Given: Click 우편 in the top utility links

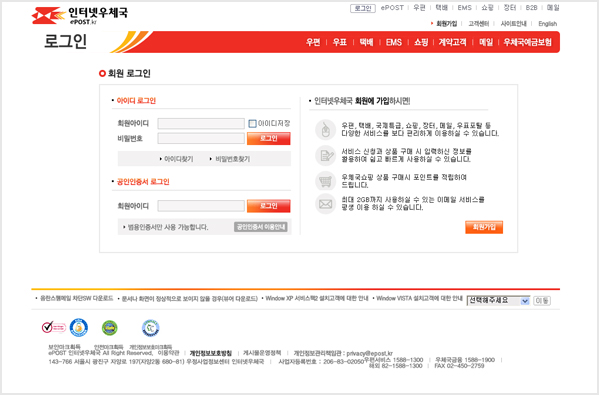Looking at the screenshot, I should pyautogui.click(x=419, y=8).
